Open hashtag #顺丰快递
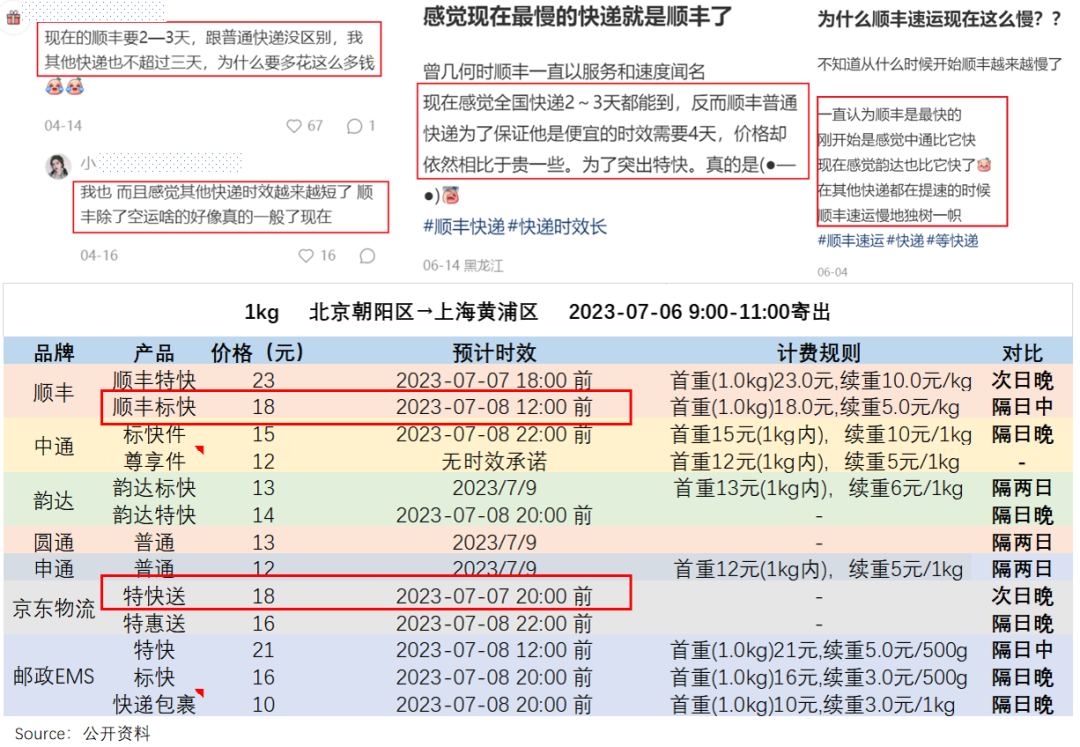 [464, 227]
